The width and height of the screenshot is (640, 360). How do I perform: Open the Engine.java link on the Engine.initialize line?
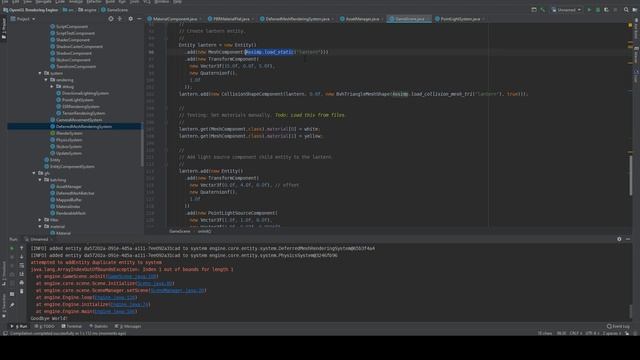coord(129,304)
